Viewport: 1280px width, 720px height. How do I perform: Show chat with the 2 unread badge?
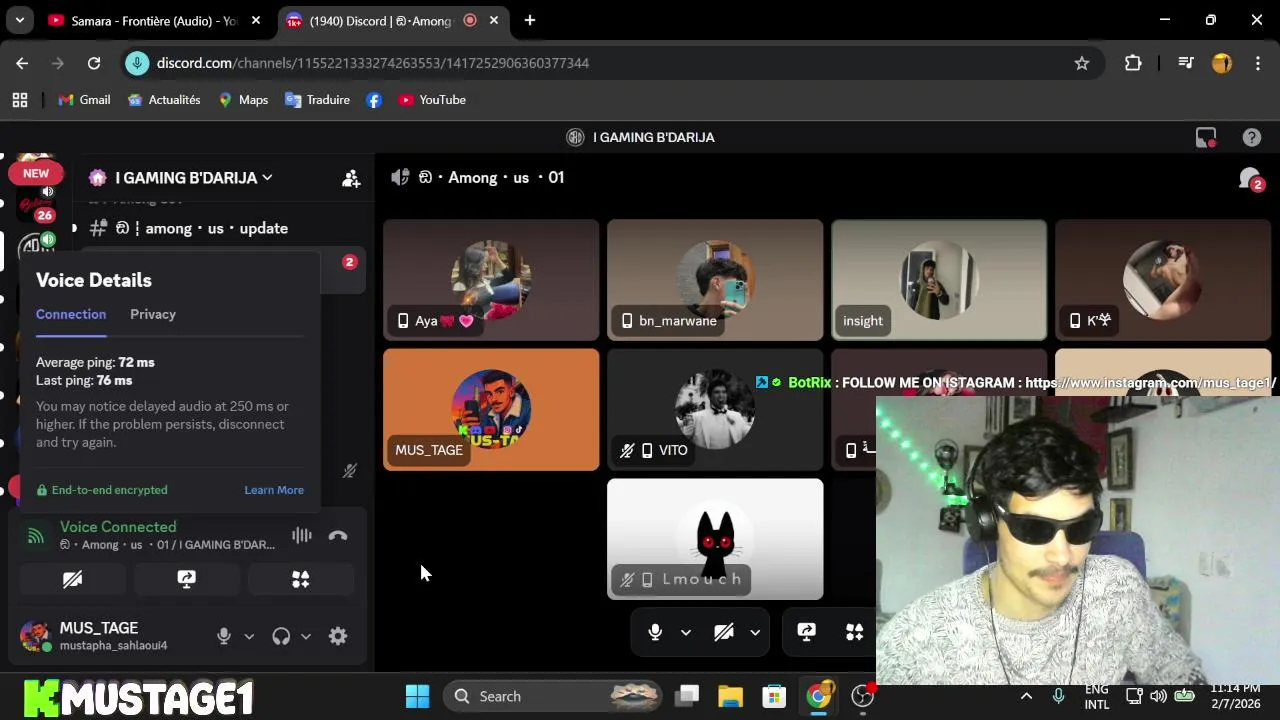(x=1250, y=179)
